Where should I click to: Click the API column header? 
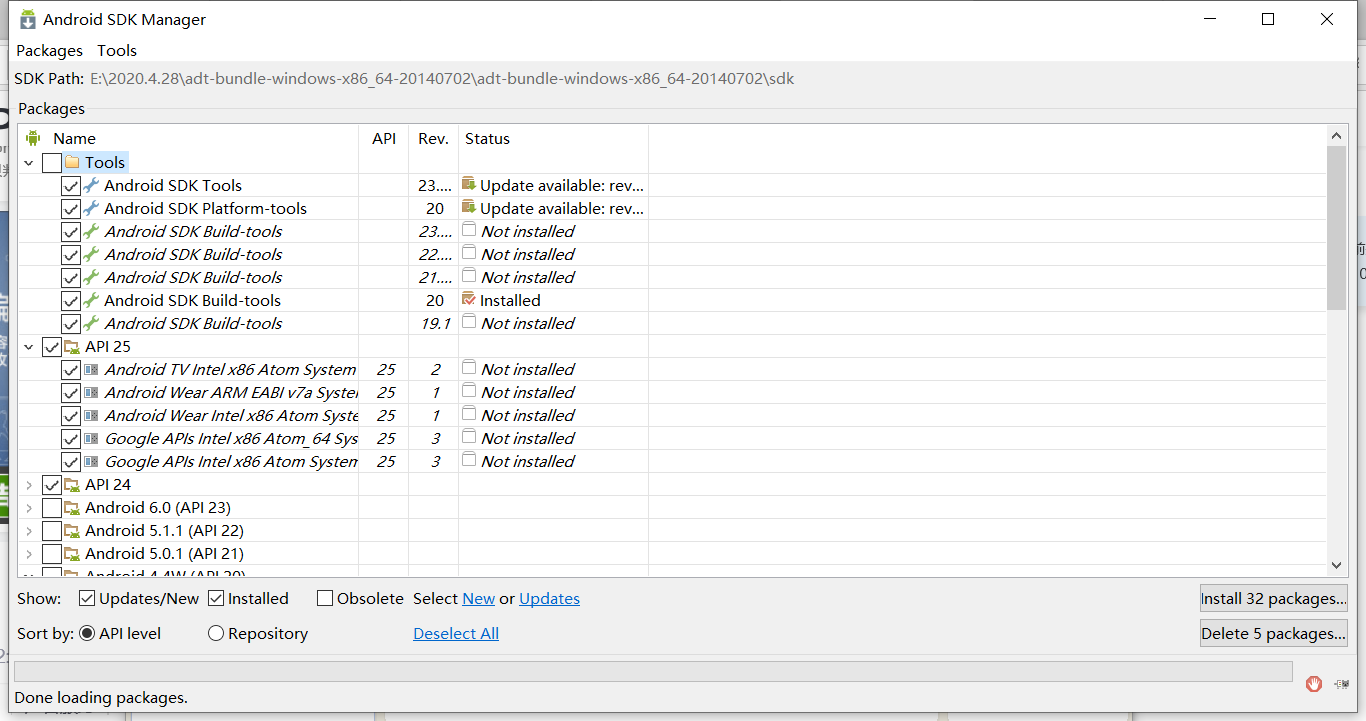coord(384,138)
